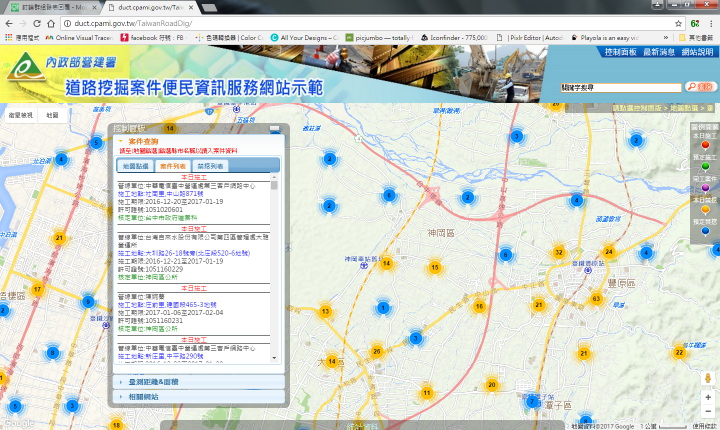Open the All Your Designs bookmark
720x430 pixels.
(x=304, y=38)
